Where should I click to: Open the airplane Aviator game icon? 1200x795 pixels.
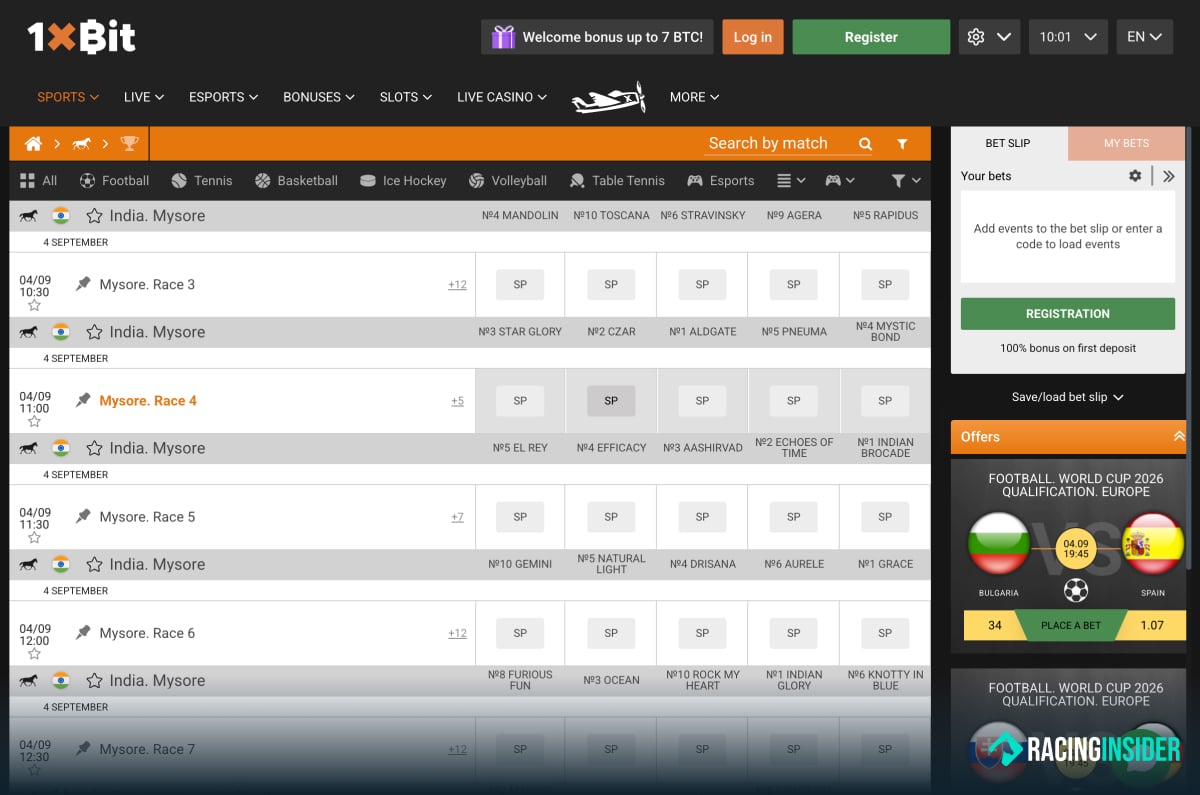pos(608,97)
